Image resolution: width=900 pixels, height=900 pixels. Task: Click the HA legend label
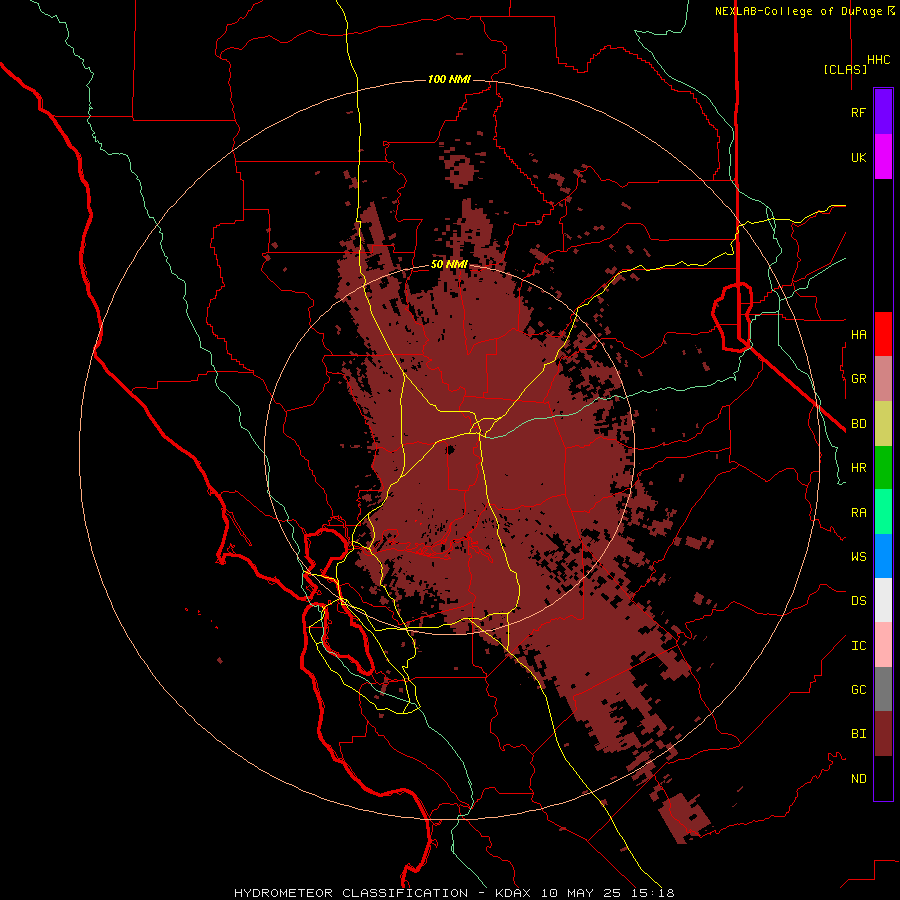[858, 334]
